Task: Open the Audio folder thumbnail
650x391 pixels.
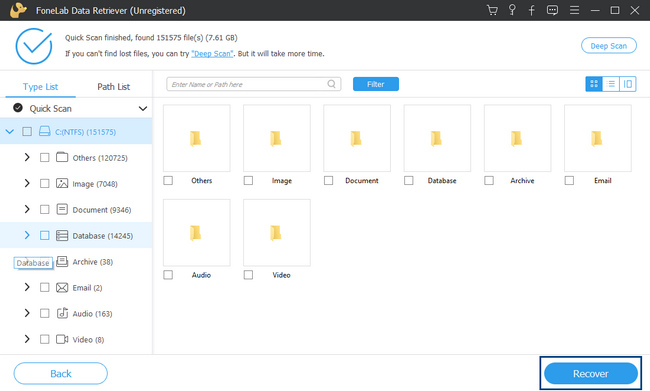Action: (x=196, y=233)
